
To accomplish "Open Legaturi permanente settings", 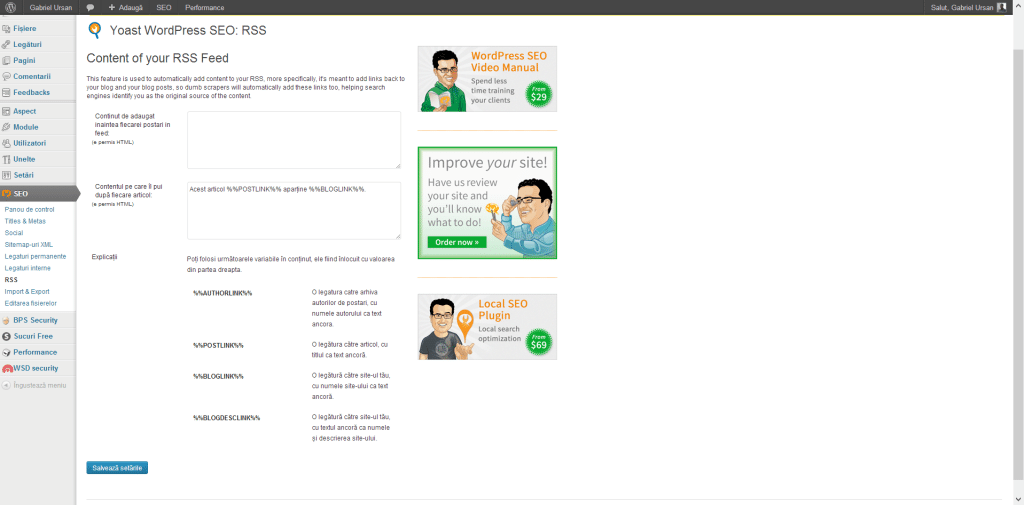I will [x=35, y=256].
